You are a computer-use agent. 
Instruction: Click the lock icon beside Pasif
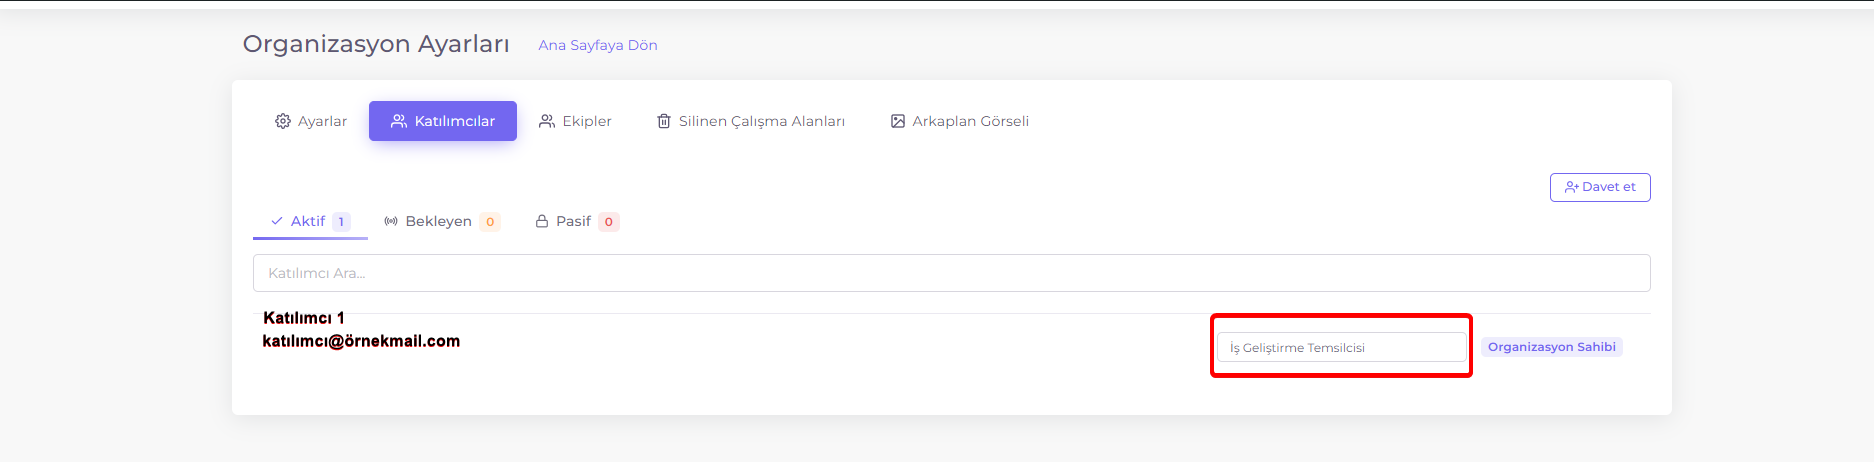542,221
